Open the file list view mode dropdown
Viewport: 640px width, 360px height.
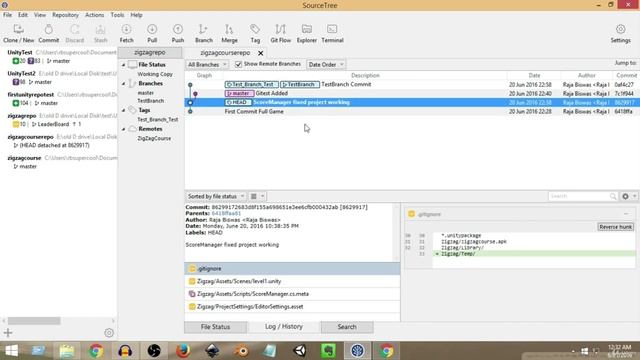[x=257, y=196]
